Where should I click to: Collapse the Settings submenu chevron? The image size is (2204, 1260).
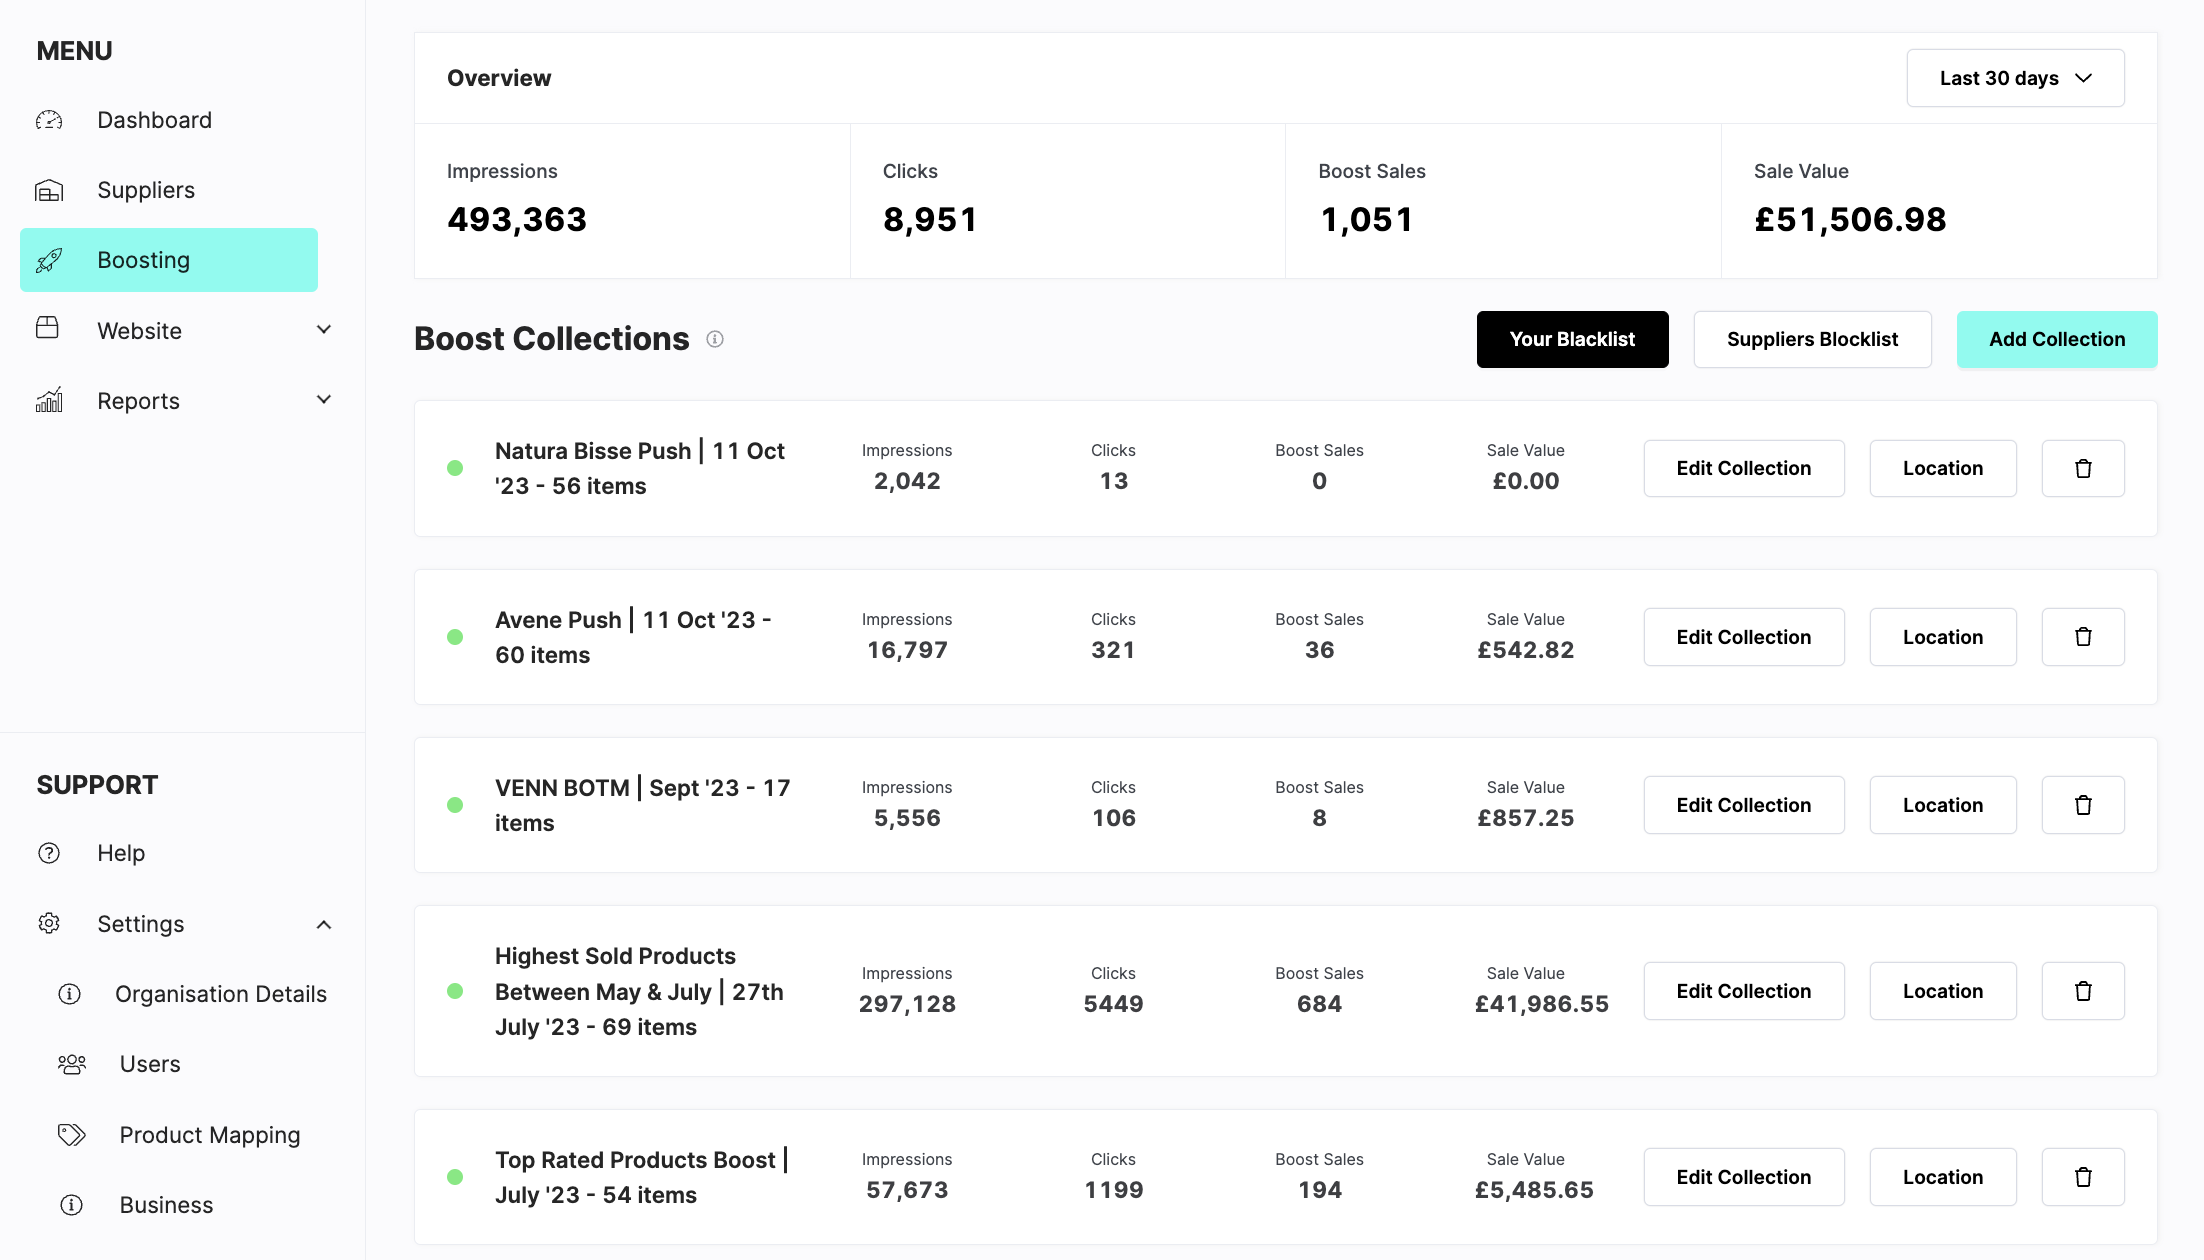[324, 924]
